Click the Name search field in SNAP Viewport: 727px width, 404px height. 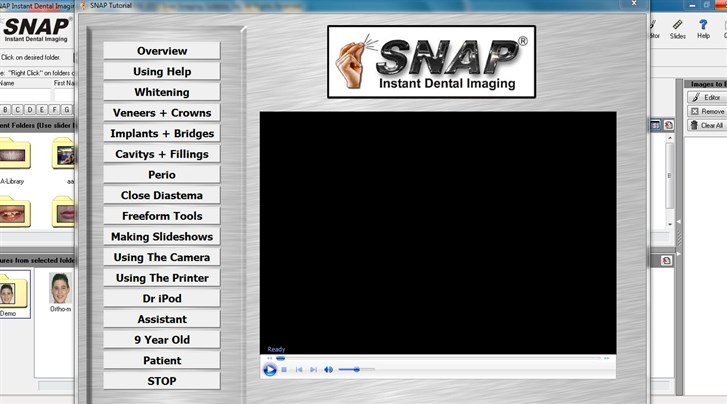pyautogui.click(x=25, y=95)
